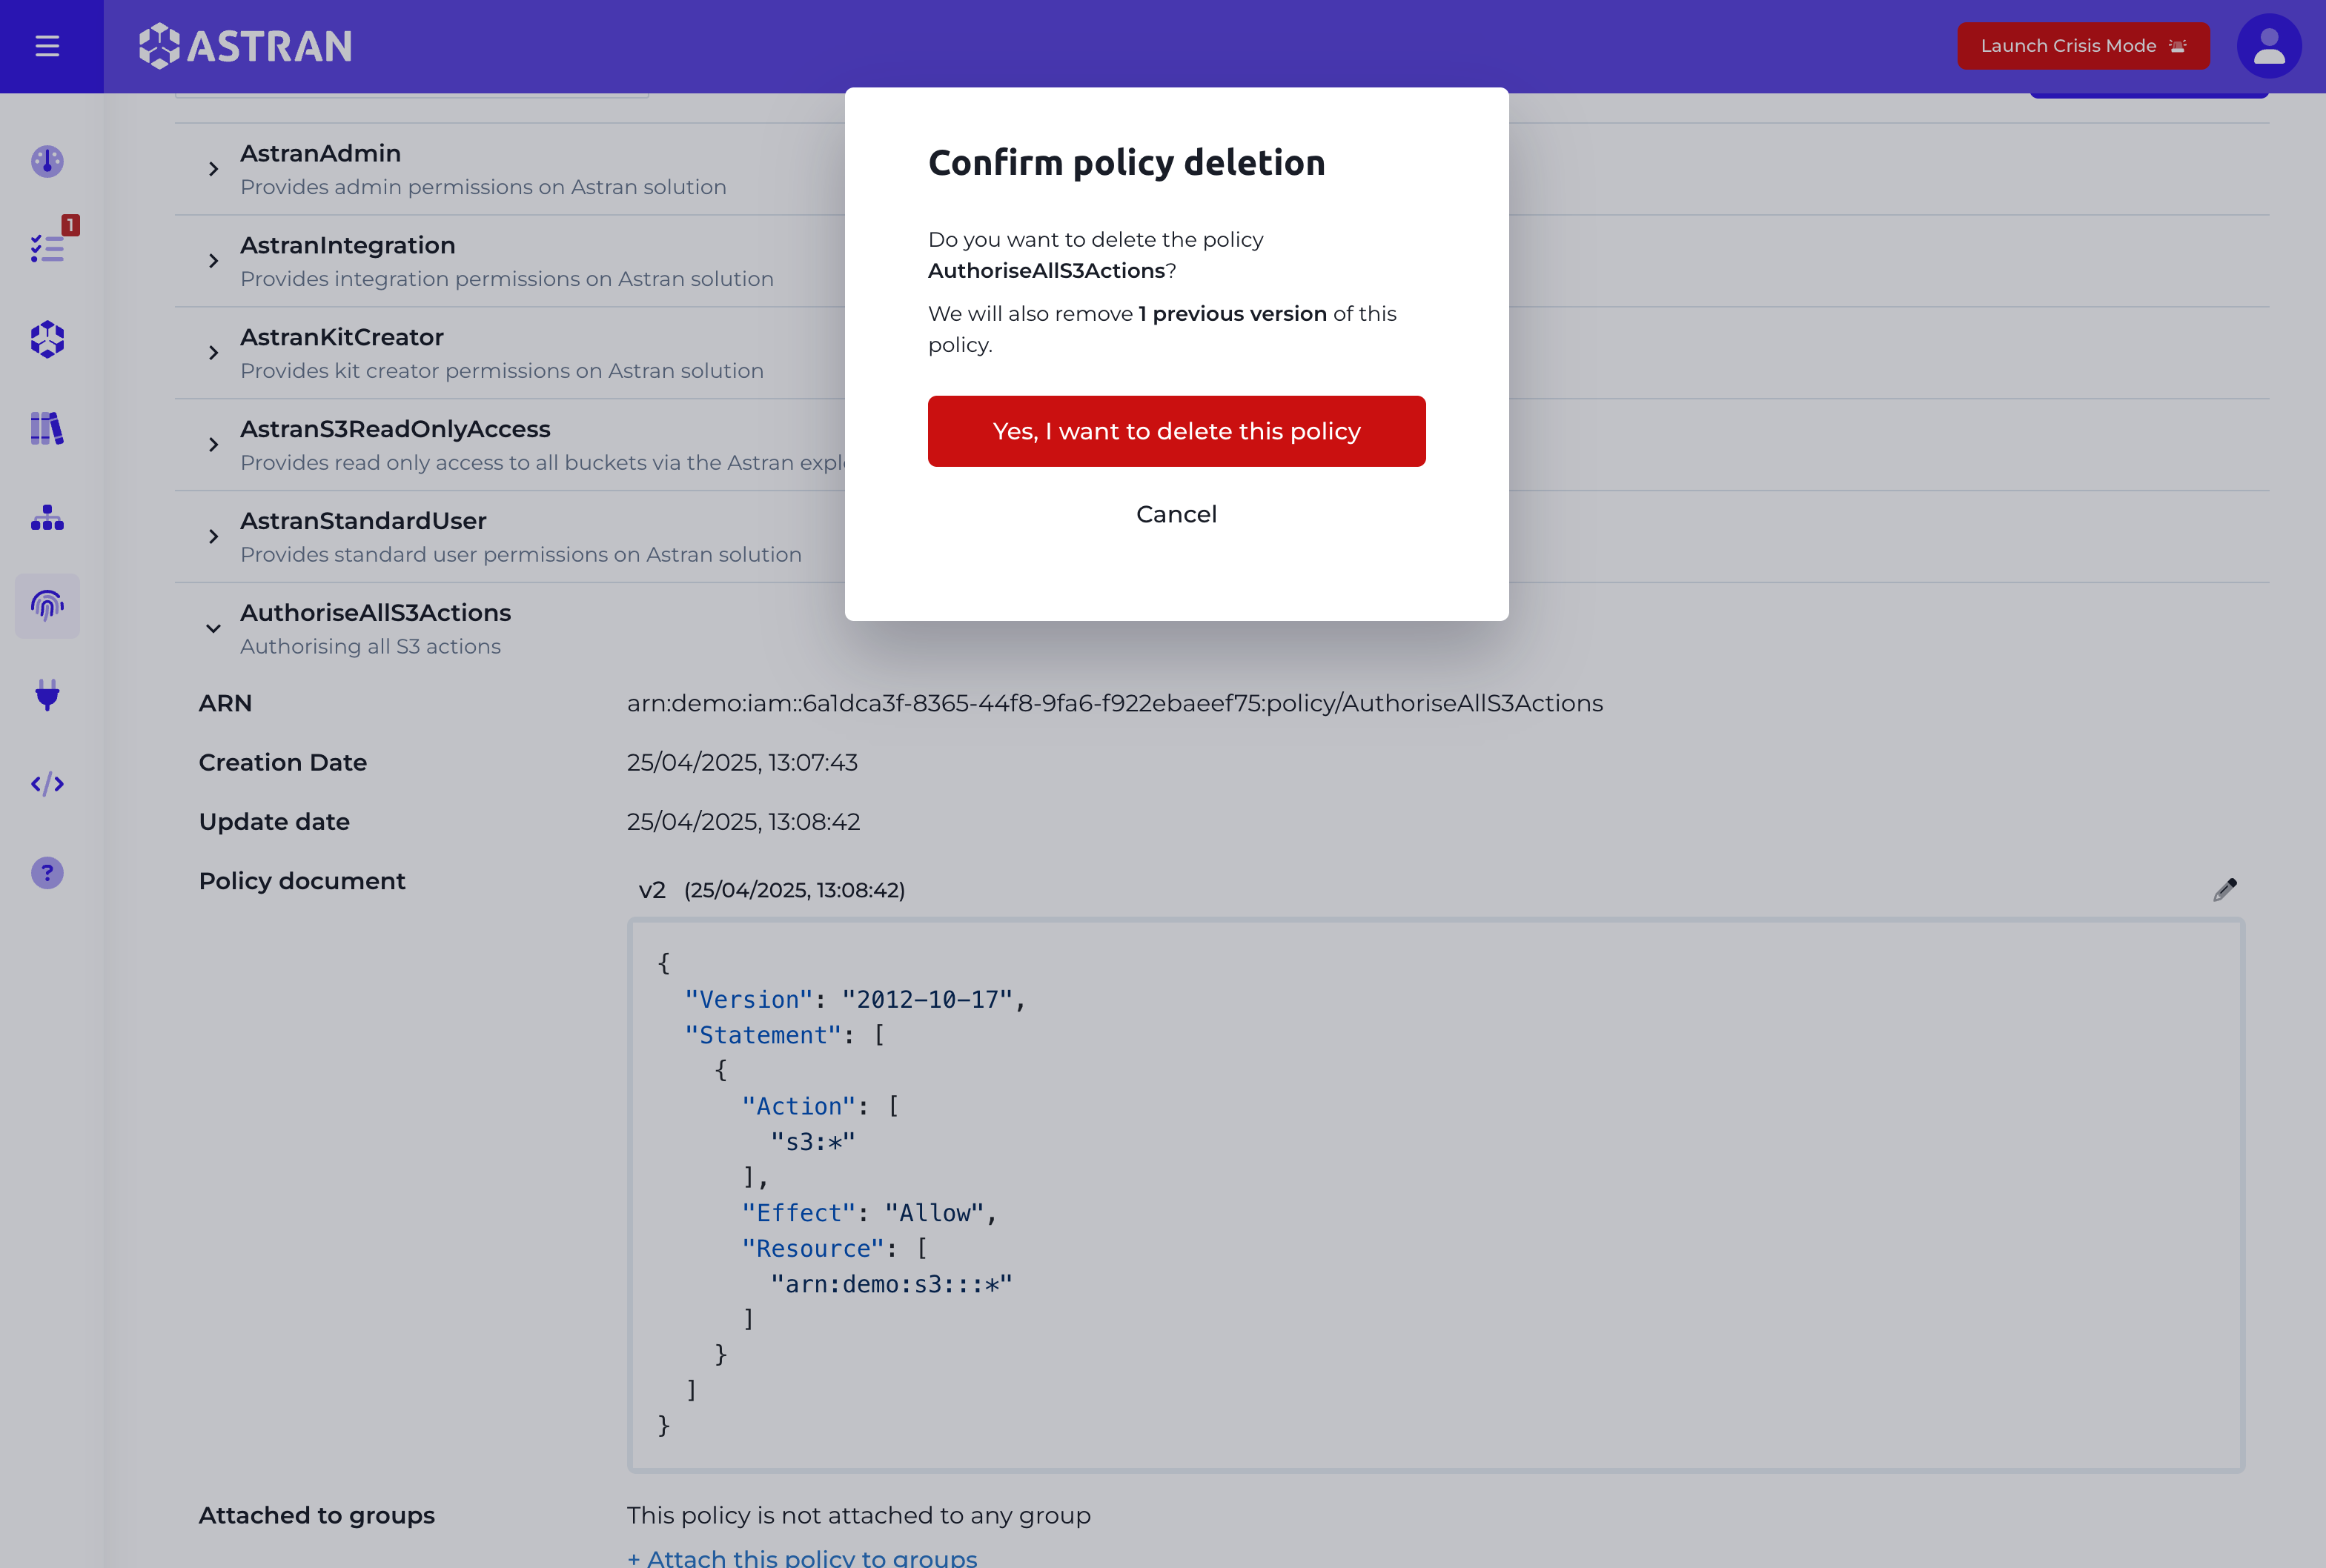Select the AstranS3ReadOnlyAccess policy name
Viewport: 2326px width, 1568px height.
click(x=395, y=429)
